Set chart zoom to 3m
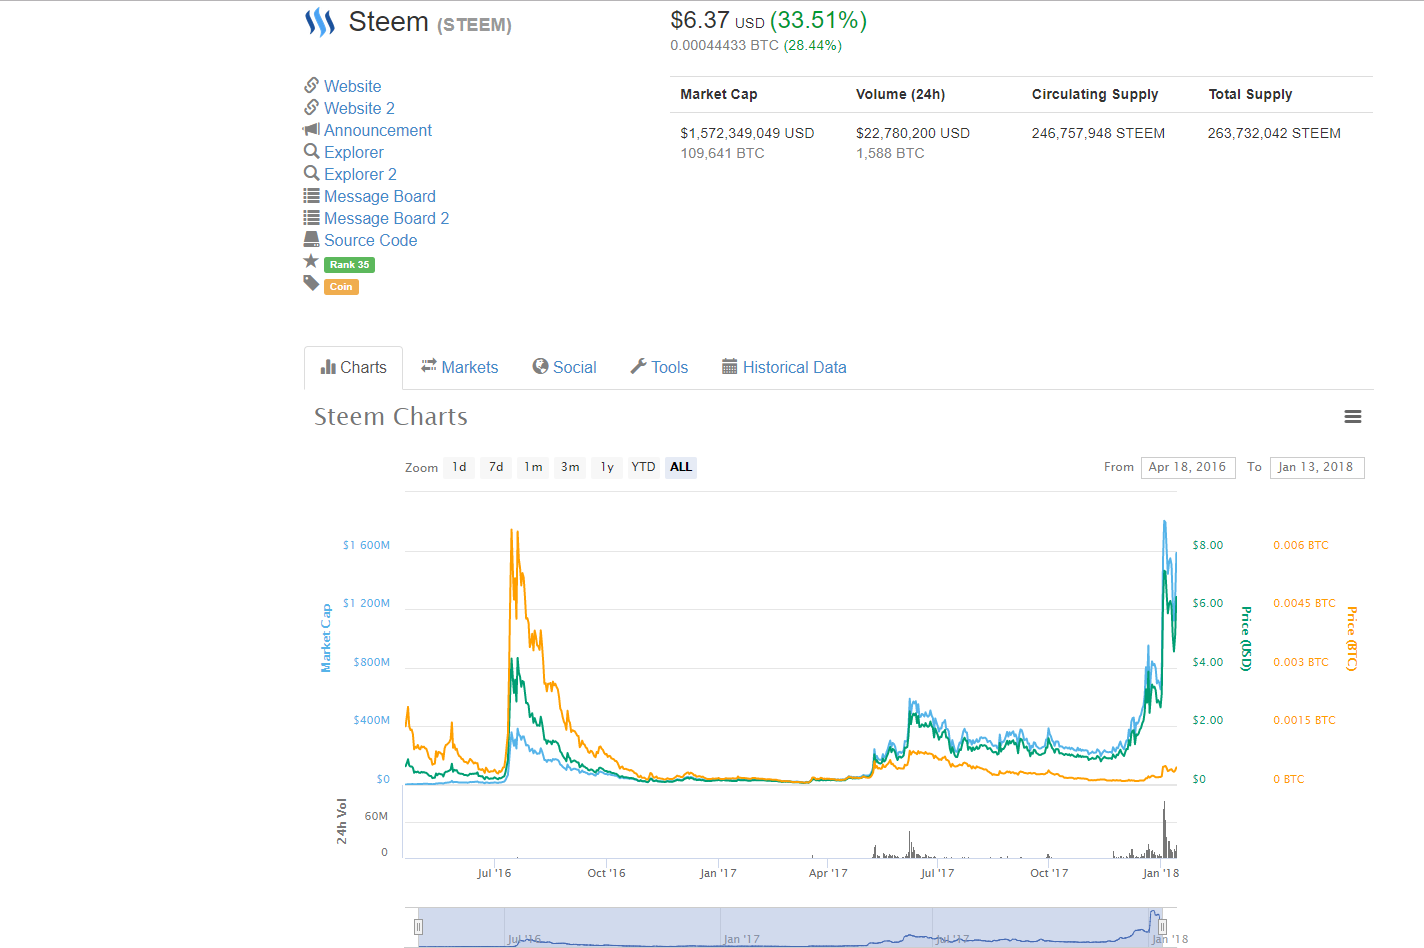The width and height of the screenshot is (1424, 948). pos(570,467)
